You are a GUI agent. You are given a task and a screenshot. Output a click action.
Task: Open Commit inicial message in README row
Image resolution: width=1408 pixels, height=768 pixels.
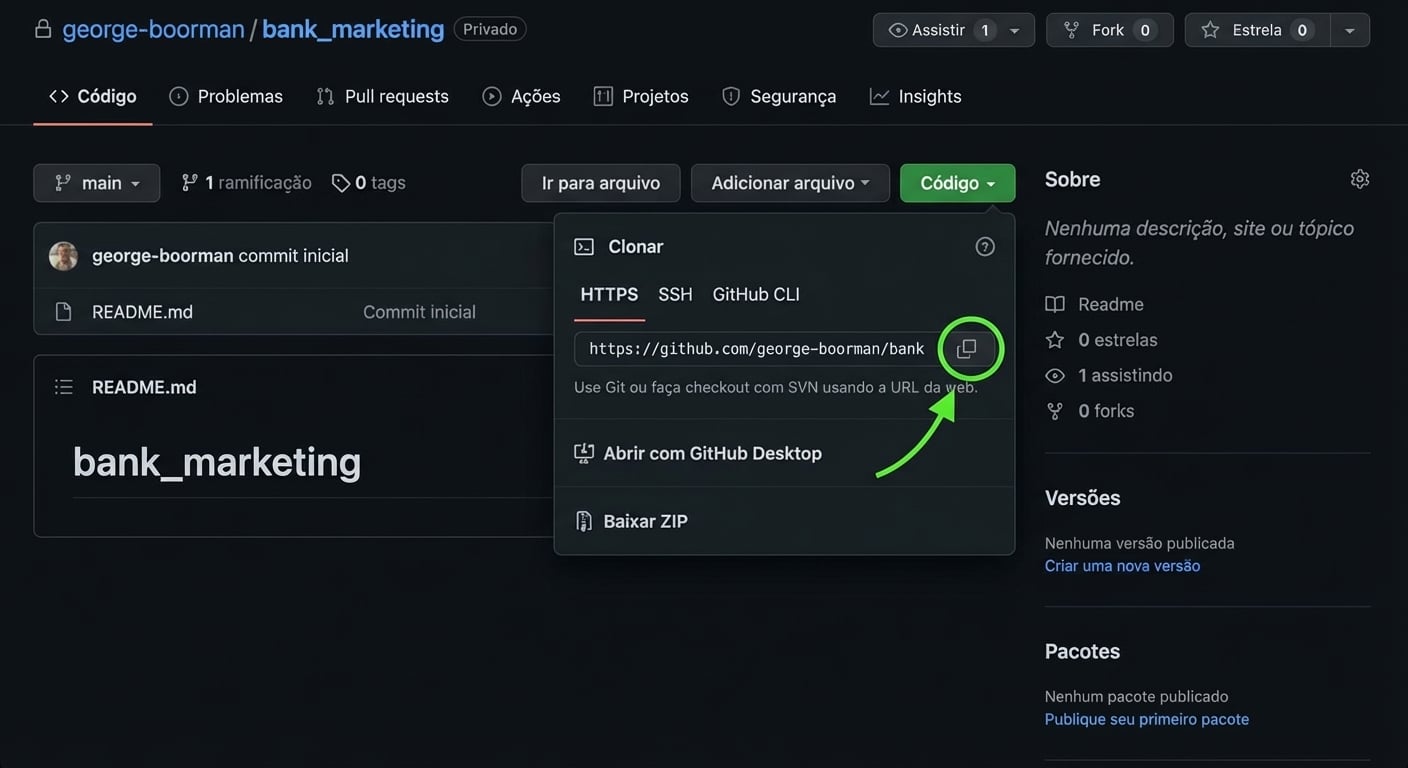click(419, 312)
